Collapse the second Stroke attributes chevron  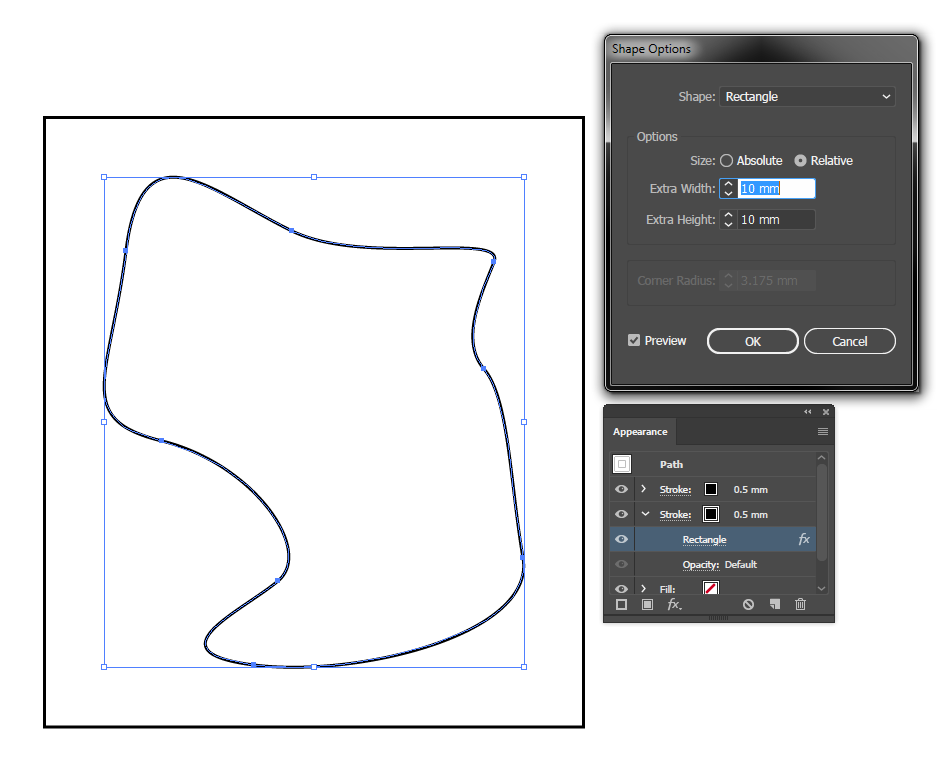(x=645, y=514)
